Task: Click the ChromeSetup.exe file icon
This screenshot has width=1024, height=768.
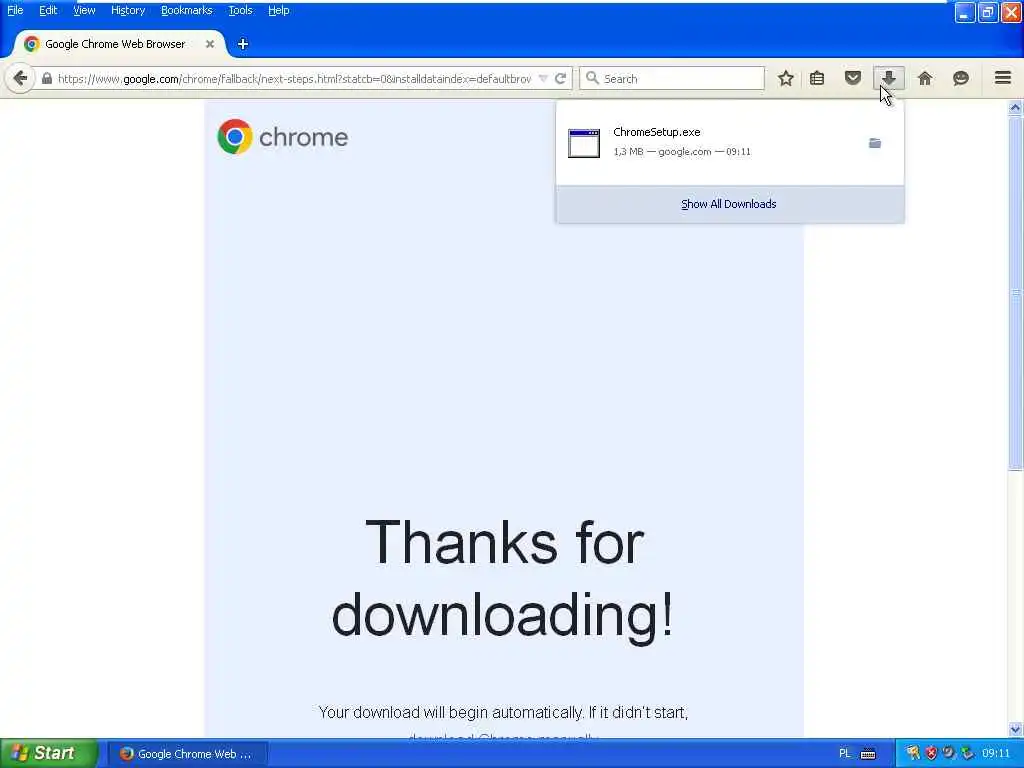Action: [584, 143]
